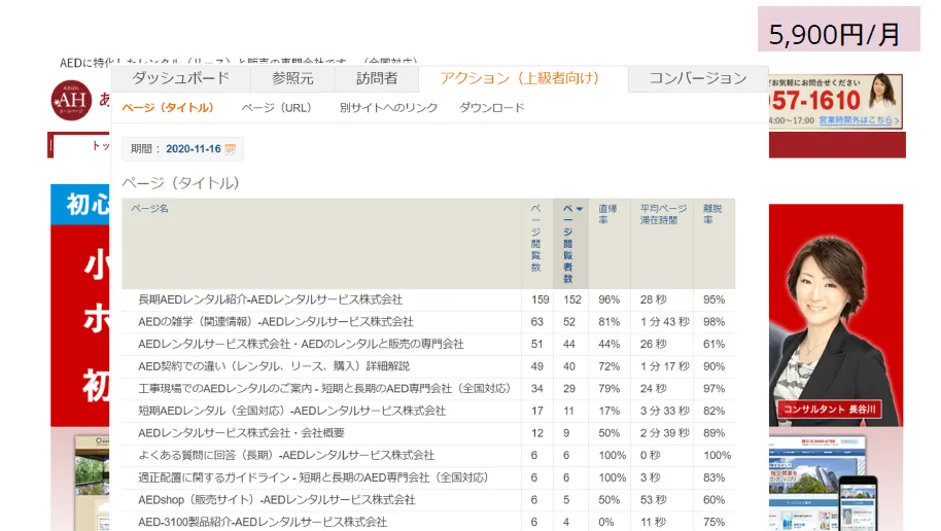This screenshot has width=941, height=531.
Task: Click the 152 visitors value
Action: [572, 299]
